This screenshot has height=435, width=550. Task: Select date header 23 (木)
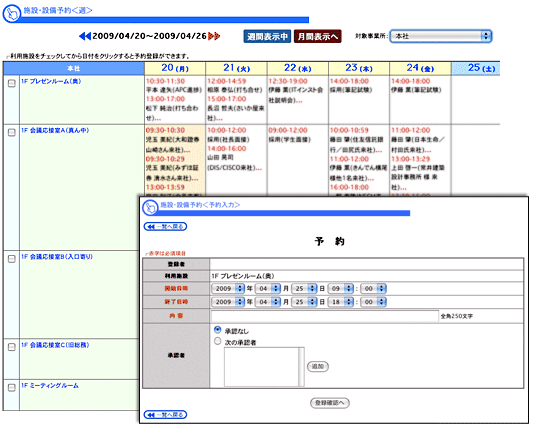(x=359, y=68)
